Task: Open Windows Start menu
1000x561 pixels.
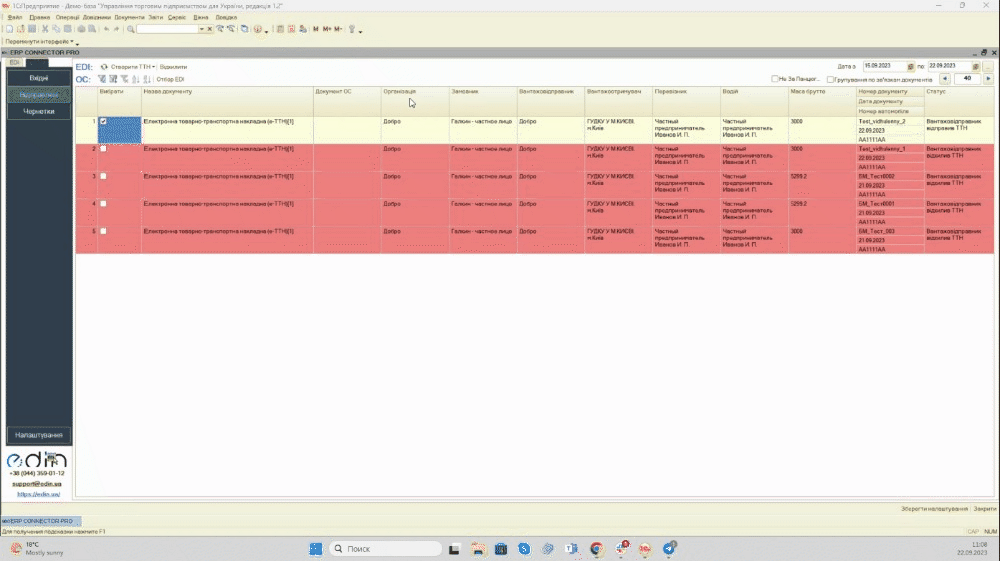Action: [316, 548]
